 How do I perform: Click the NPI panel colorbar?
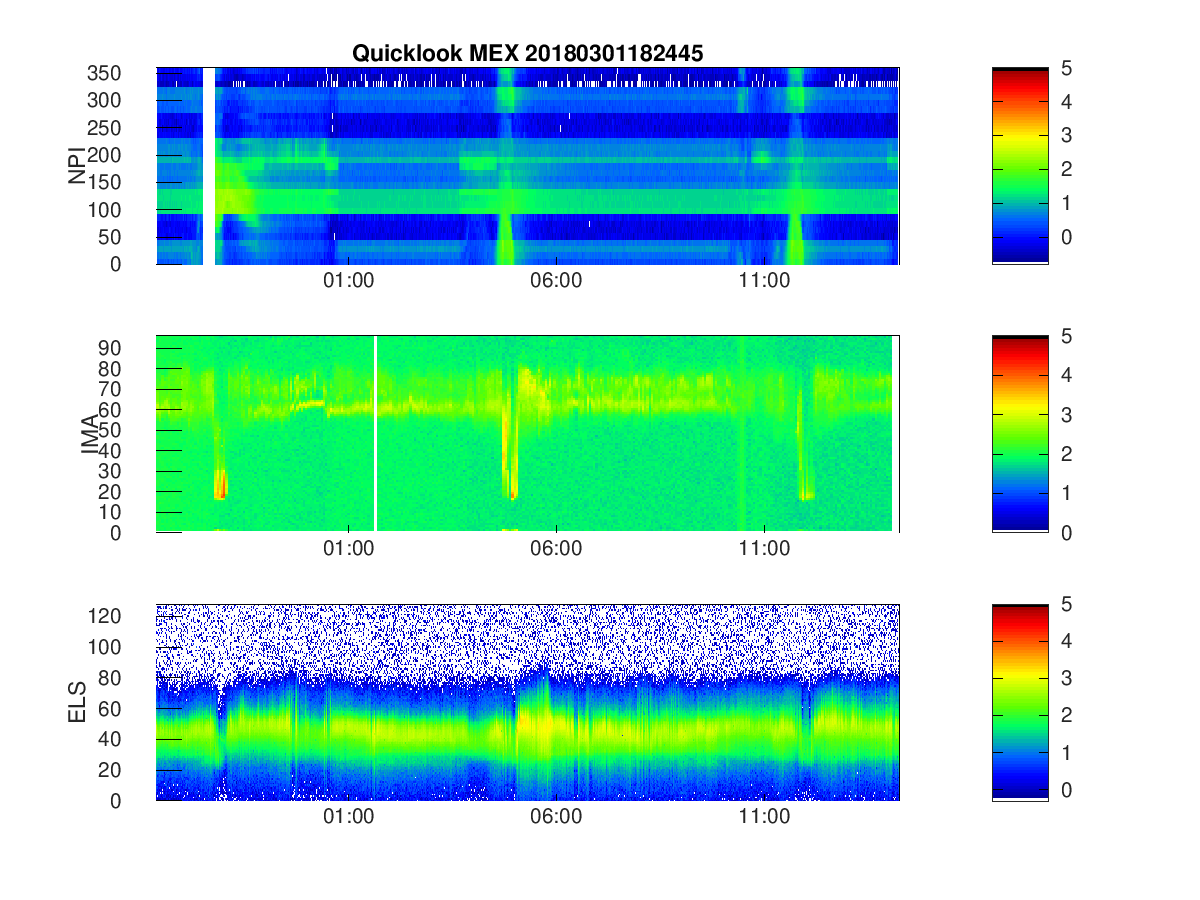click(1020, 166)
